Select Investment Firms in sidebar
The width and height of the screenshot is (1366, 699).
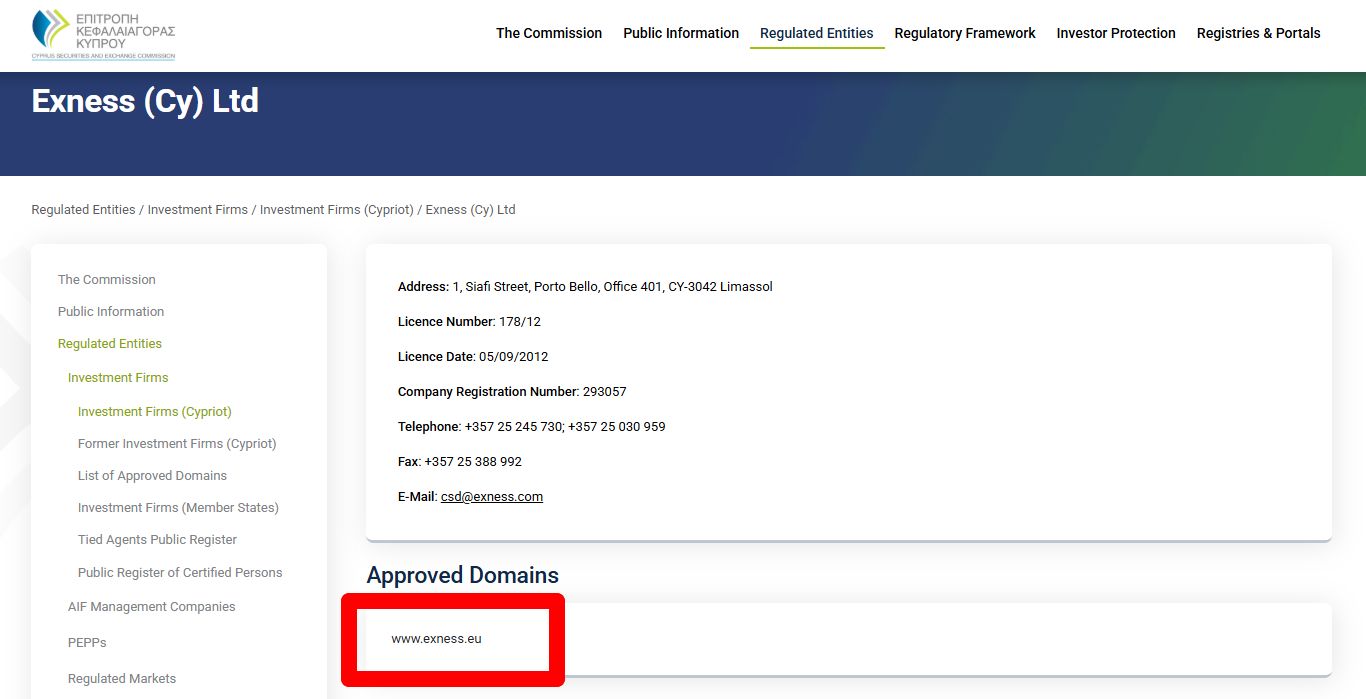tap(118, 378)
